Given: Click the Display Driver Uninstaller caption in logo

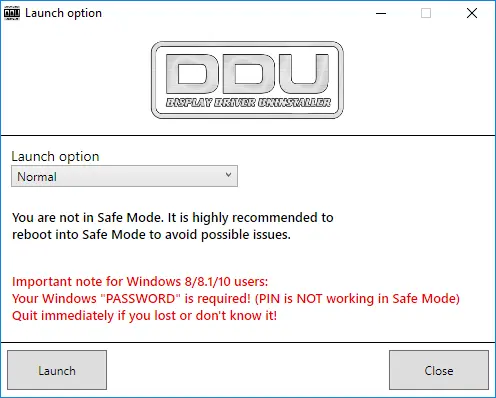Looking at the screenshot, I should [x=248, y=103].
